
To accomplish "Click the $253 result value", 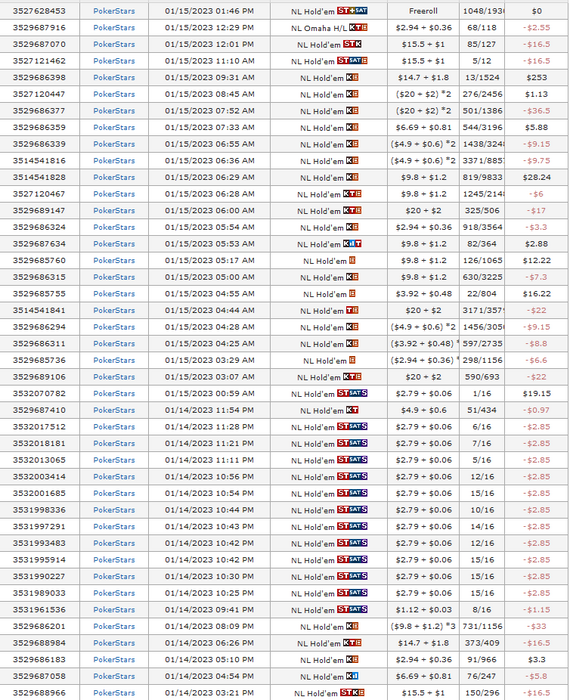I will (537, 77).
